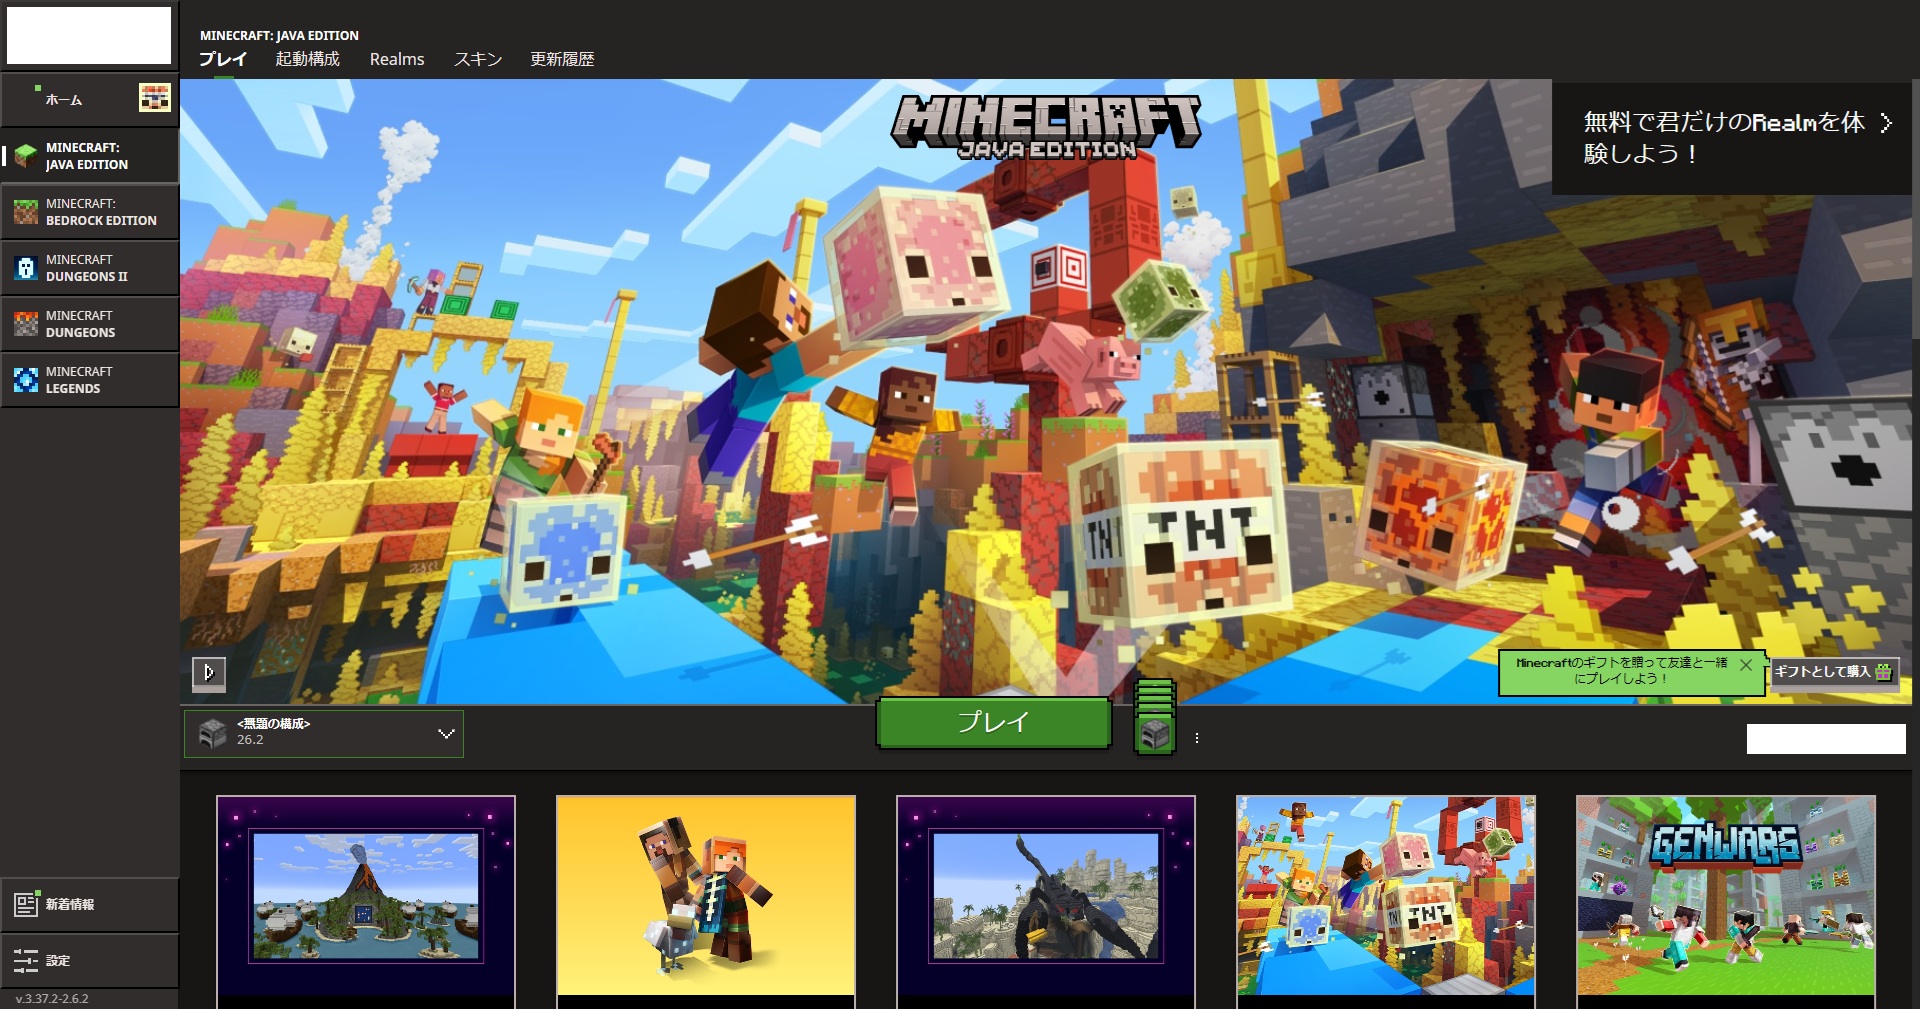Switch to the スキン tab
This screenshot has width=1920, height=1009.
pos(478,59)
